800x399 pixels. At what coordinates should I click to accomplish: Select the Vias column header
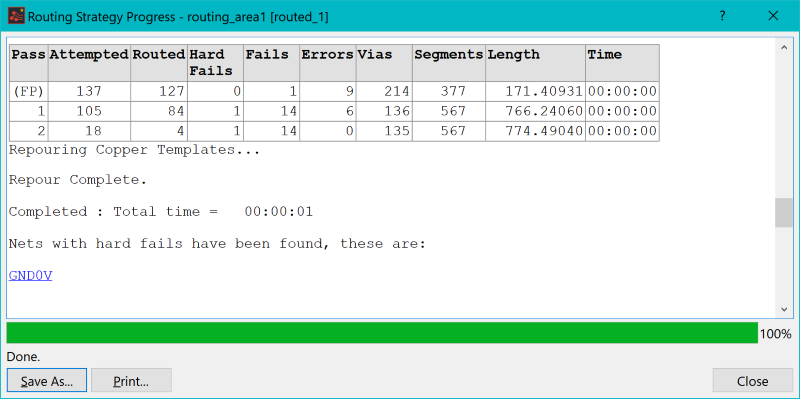pyautogui.click(x=384, y=63)
